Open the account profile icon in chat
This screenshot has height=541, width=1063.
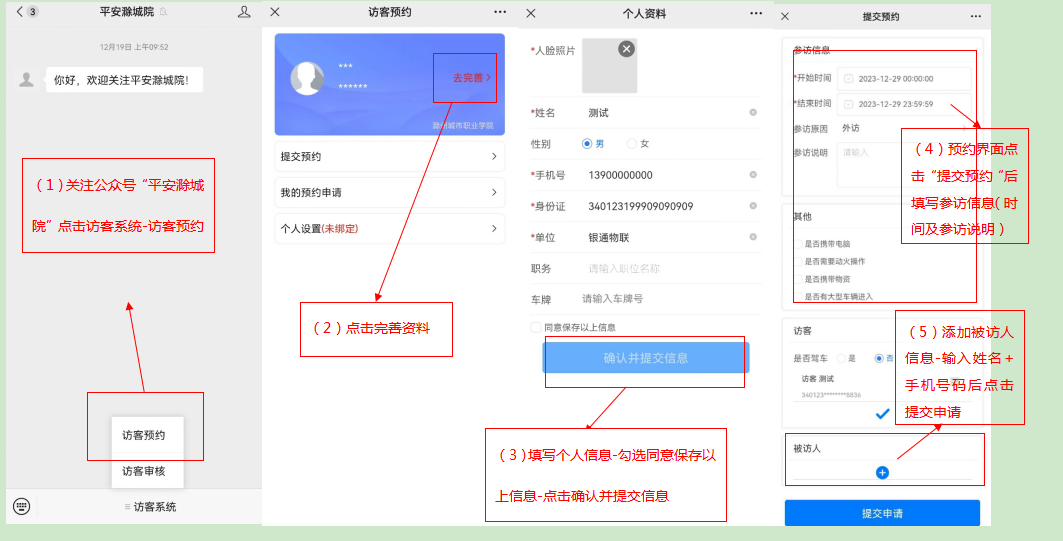tap(244, 12)
